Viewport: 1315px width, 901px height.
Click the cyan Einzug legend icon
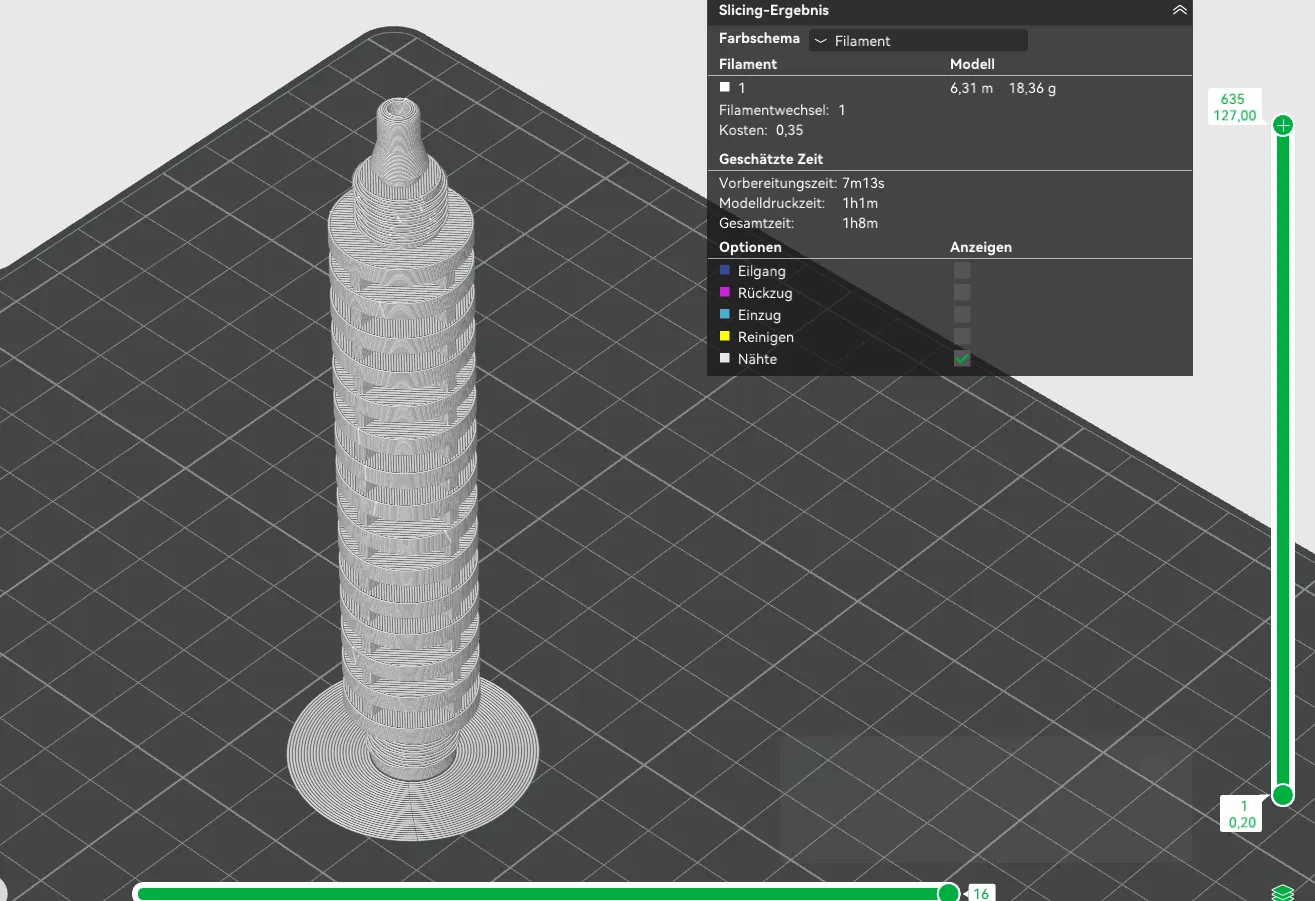(x=725, y=314)
